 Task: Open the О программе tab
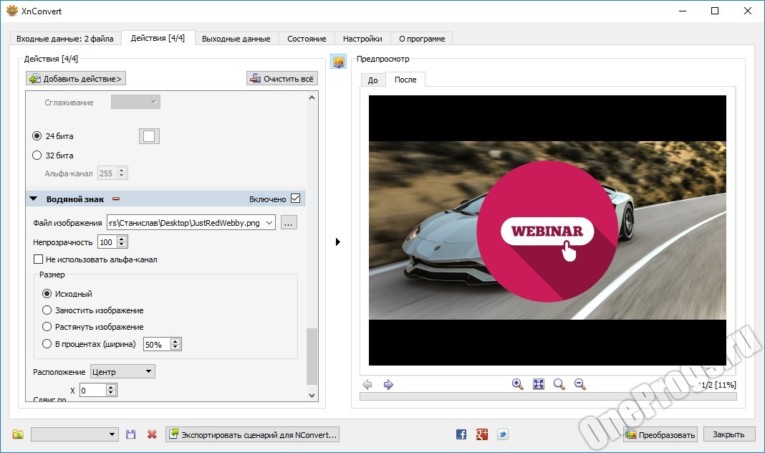pos(422,39)
